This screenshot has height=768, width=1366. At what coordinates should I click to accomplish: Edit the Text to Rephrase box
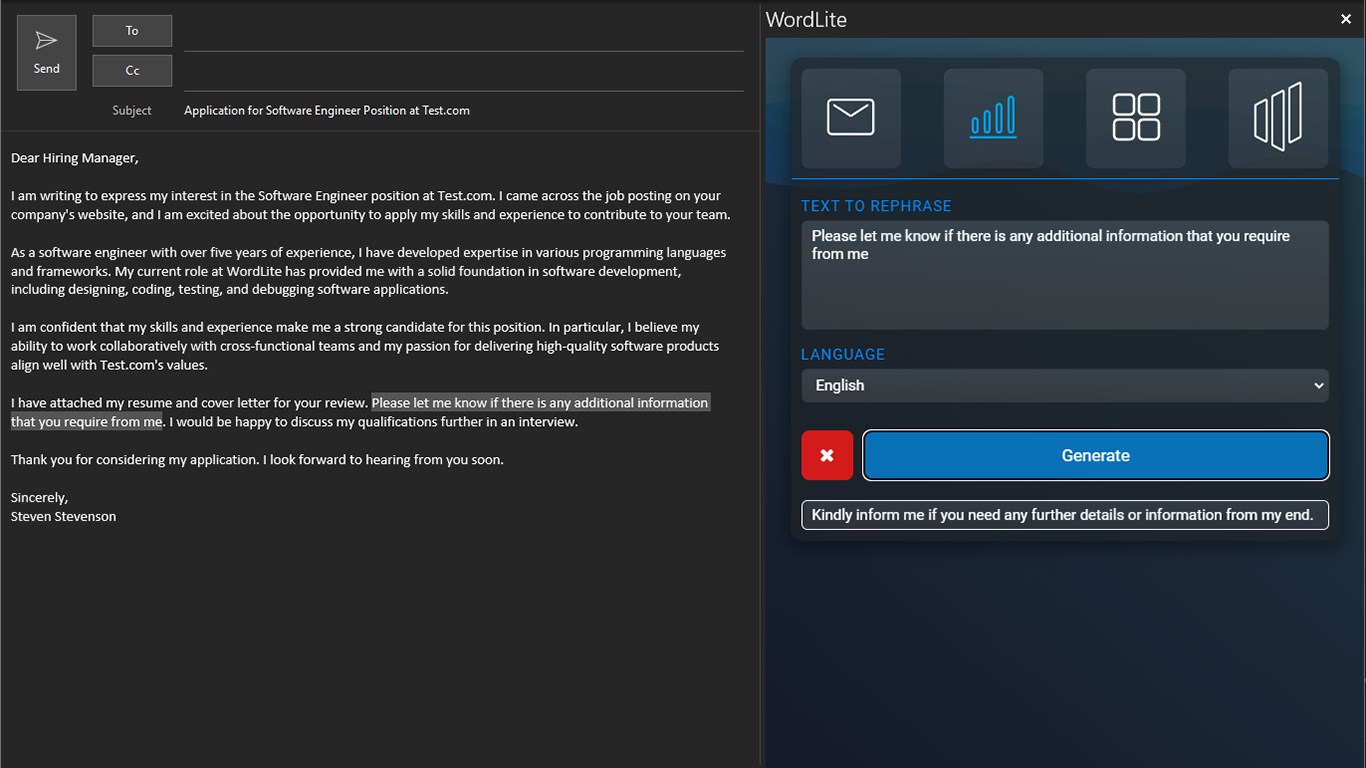tap(1065, 275)
